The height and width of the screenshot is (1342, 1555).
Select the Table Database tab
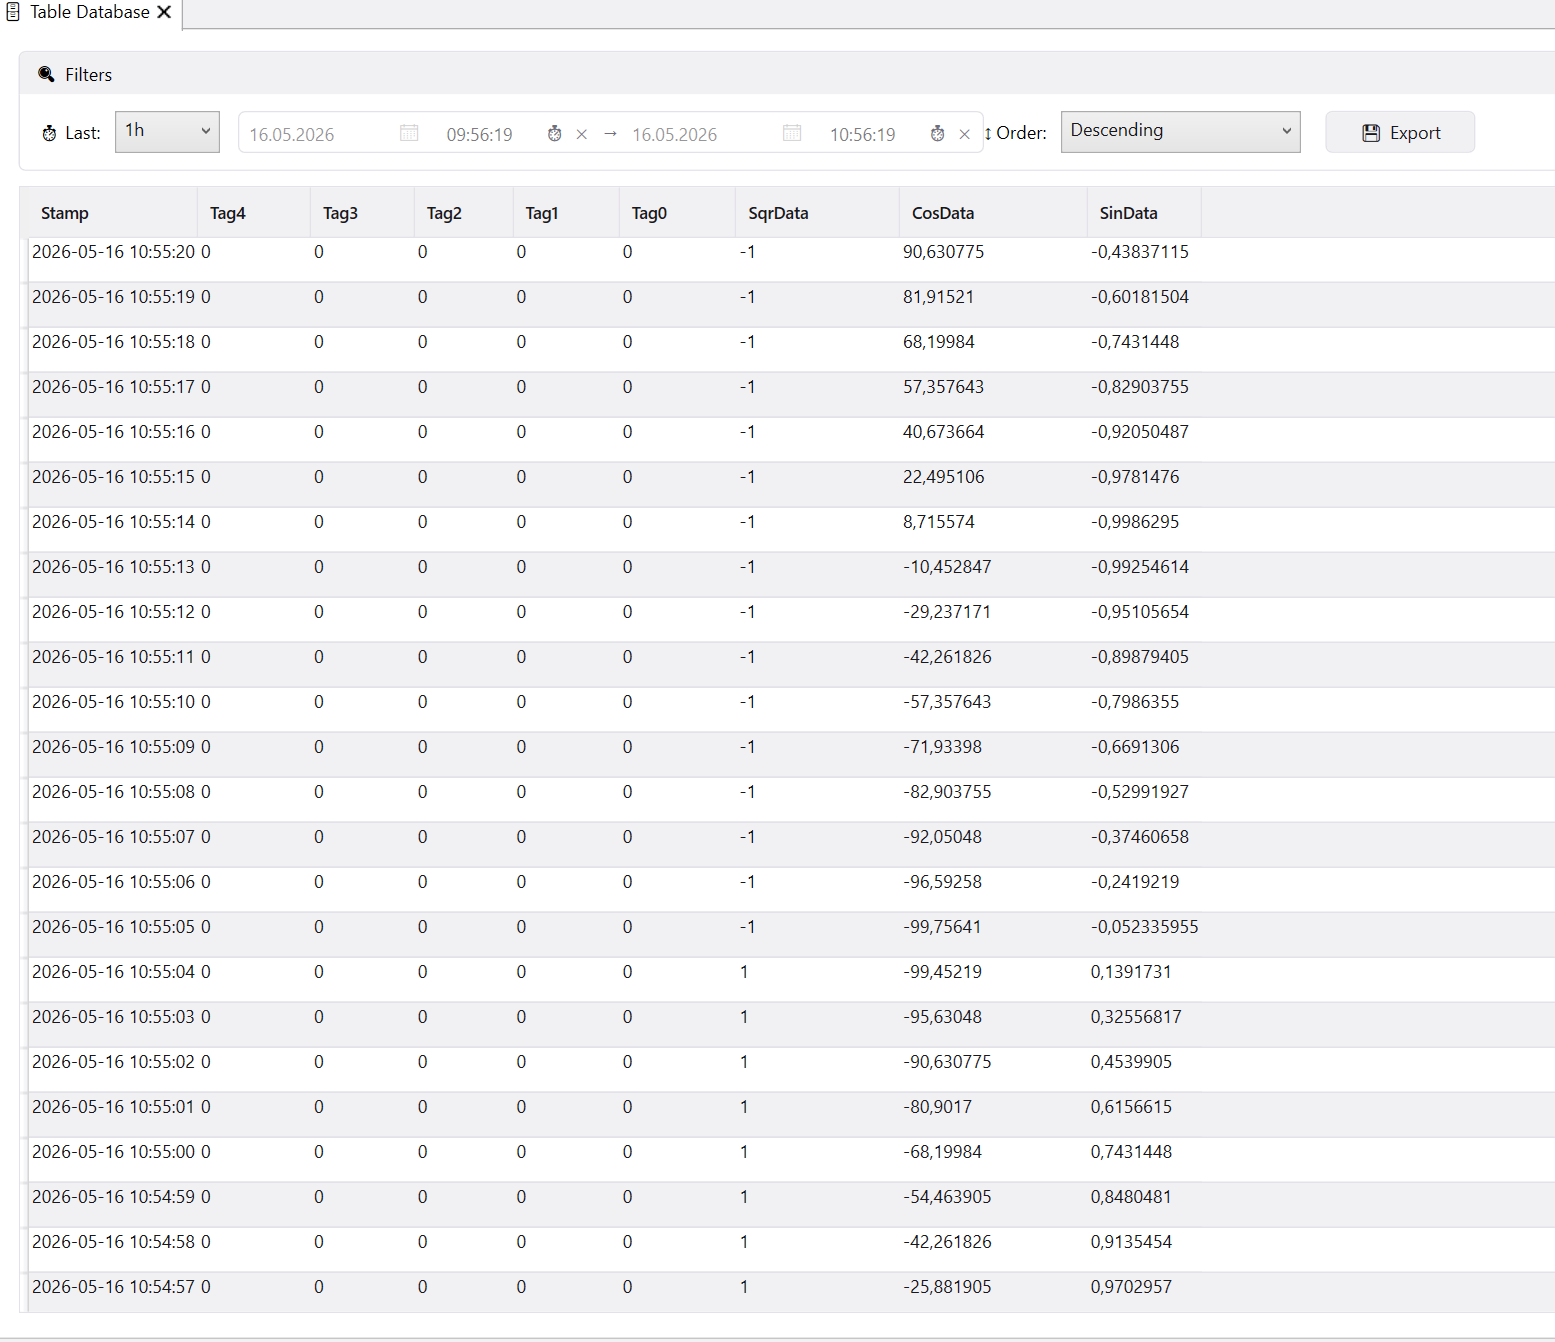[89, 12]
